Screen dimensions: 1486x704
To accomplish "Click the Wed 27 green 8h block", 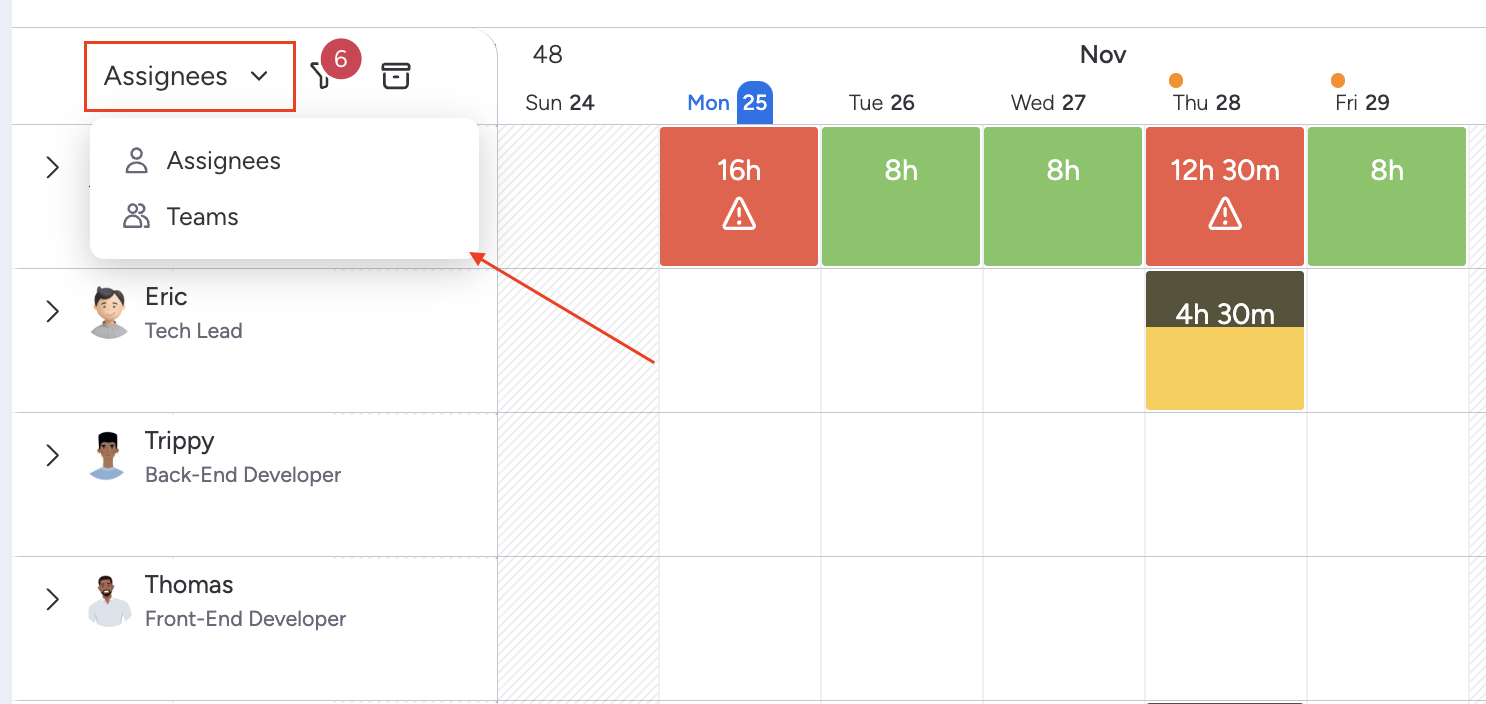I will 1063,196.
